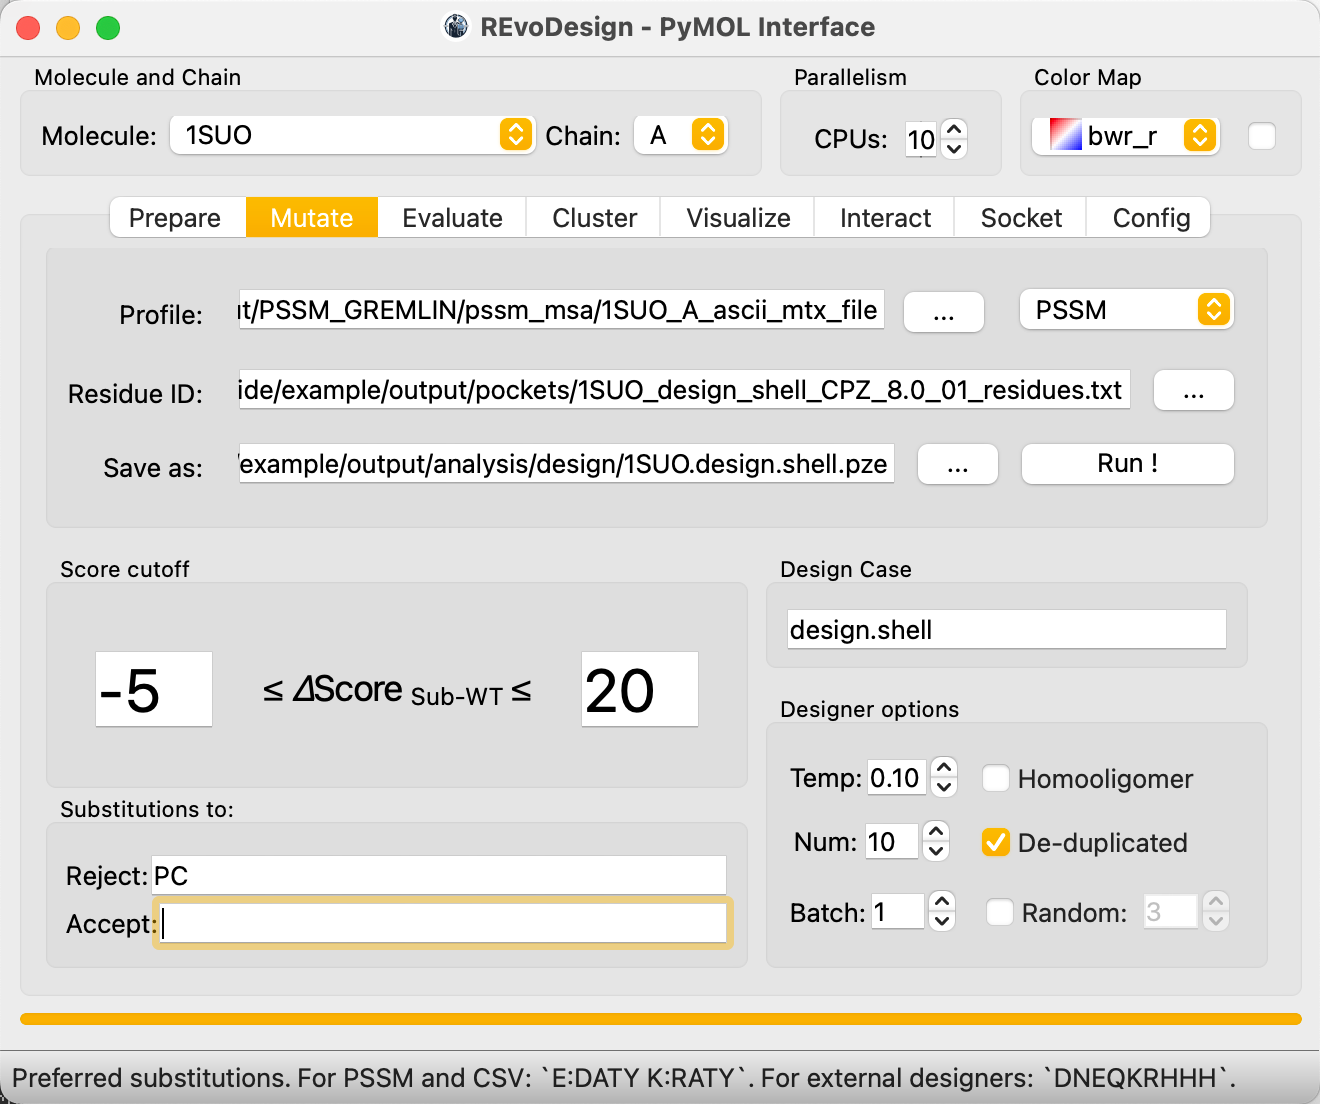
Task: Increase the CPUs count with up arrow
Action: click(954, 129)
